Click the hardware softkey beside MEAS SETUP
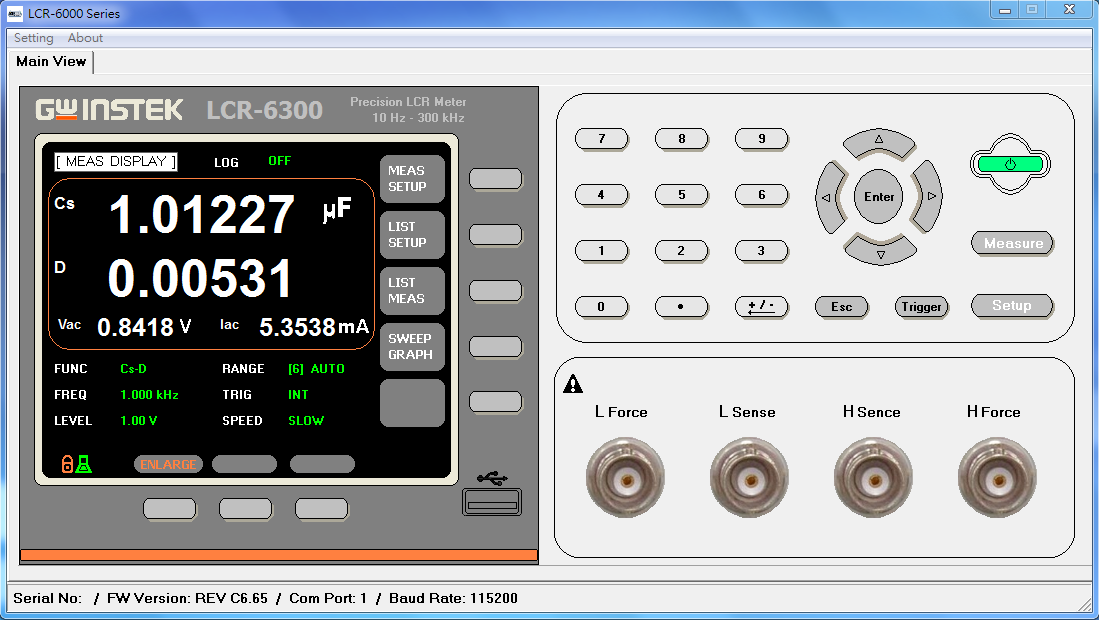The height and width of the screenshot is (620, 1099). [x=496, y=179]
